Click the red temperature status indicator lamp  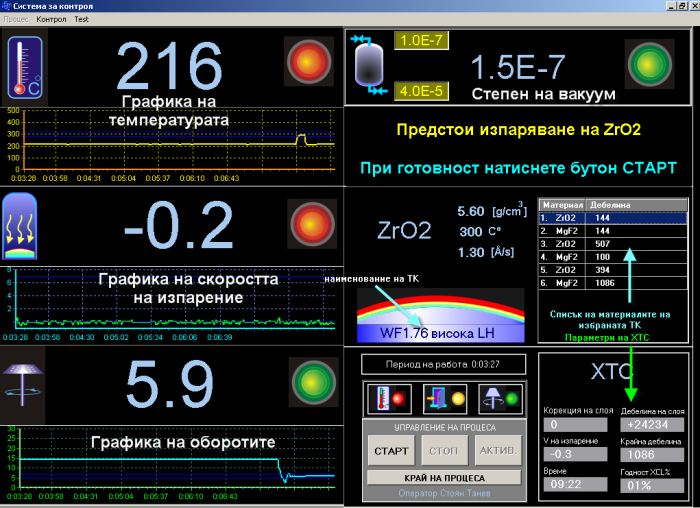[309, 62]
